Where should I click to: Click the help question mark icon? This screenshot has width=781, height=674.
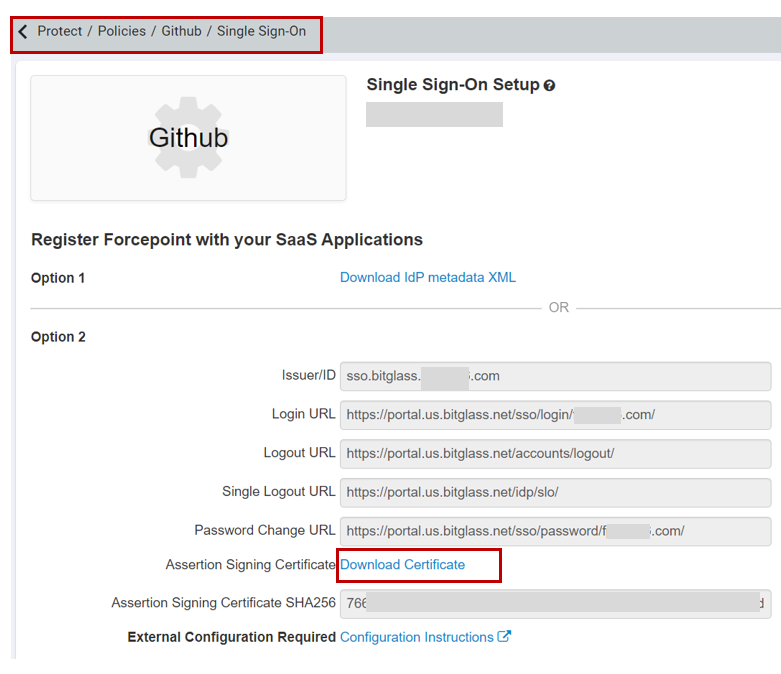(549, 86)
